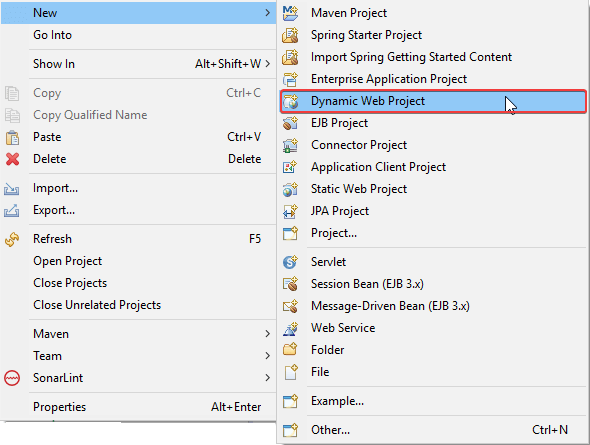Choose Other... in the New submenu
This screenshot has height=445, width=590.
pos(433,430)
